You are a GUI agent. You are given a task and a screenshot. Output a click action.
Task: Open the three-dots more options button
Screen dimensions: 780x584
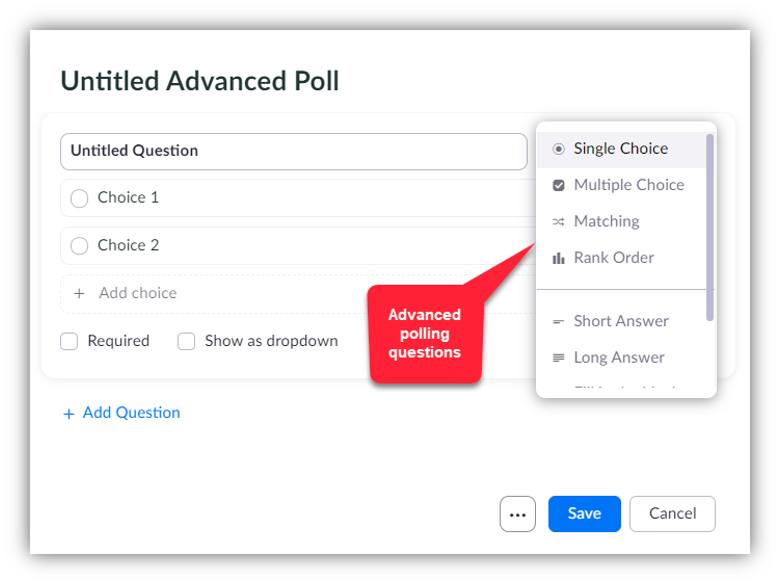click(517, 514)
